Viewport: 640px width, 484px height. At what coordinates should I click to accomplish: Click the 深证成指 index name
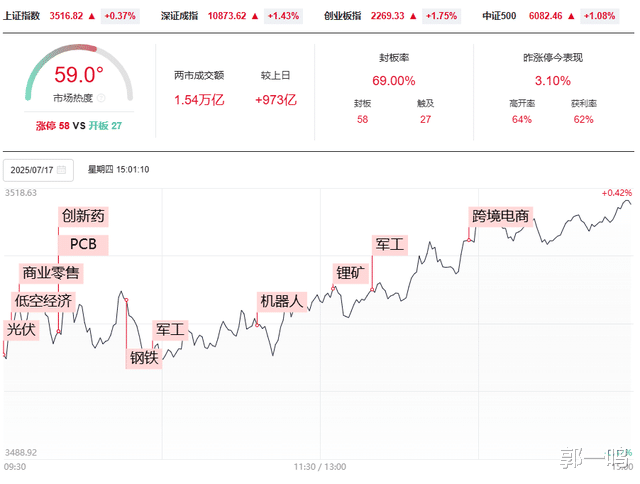point(181,17)
